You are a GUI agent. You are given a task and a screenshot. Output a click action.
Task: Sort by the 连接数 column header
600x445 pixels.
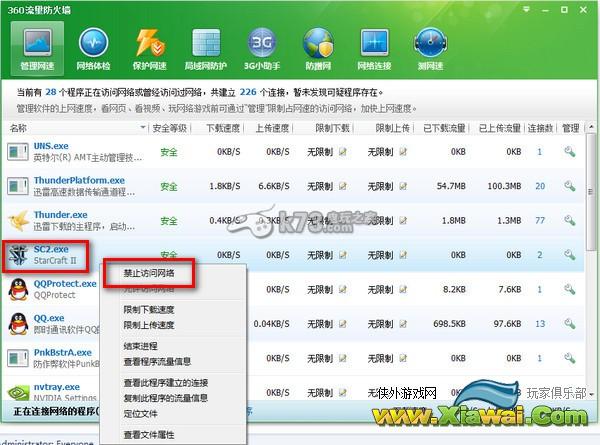click(x=540, y=128)
